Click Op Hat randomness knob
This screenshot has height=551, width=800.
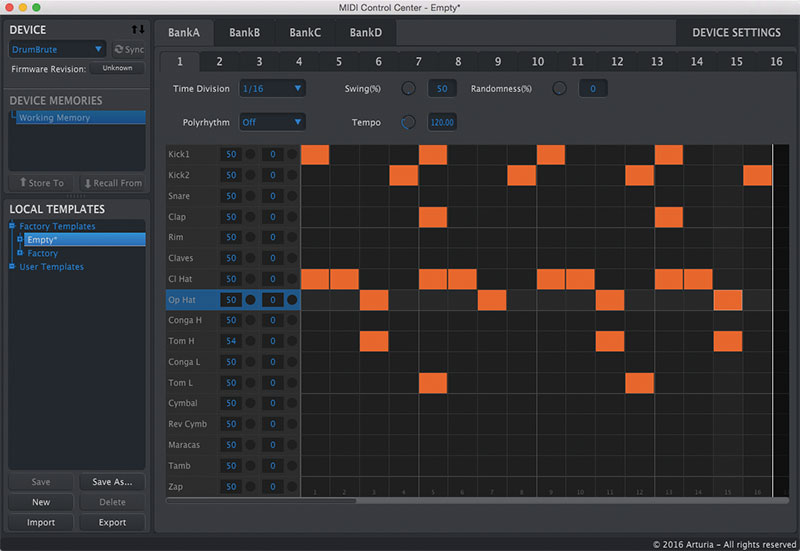pos(292,300)
